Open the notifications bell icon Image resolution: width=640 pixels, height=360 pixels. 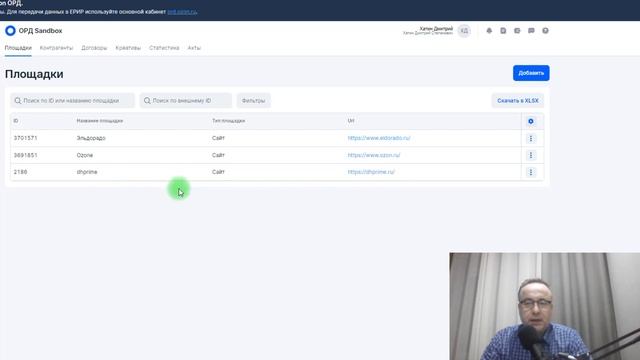(x=489, y=31)
